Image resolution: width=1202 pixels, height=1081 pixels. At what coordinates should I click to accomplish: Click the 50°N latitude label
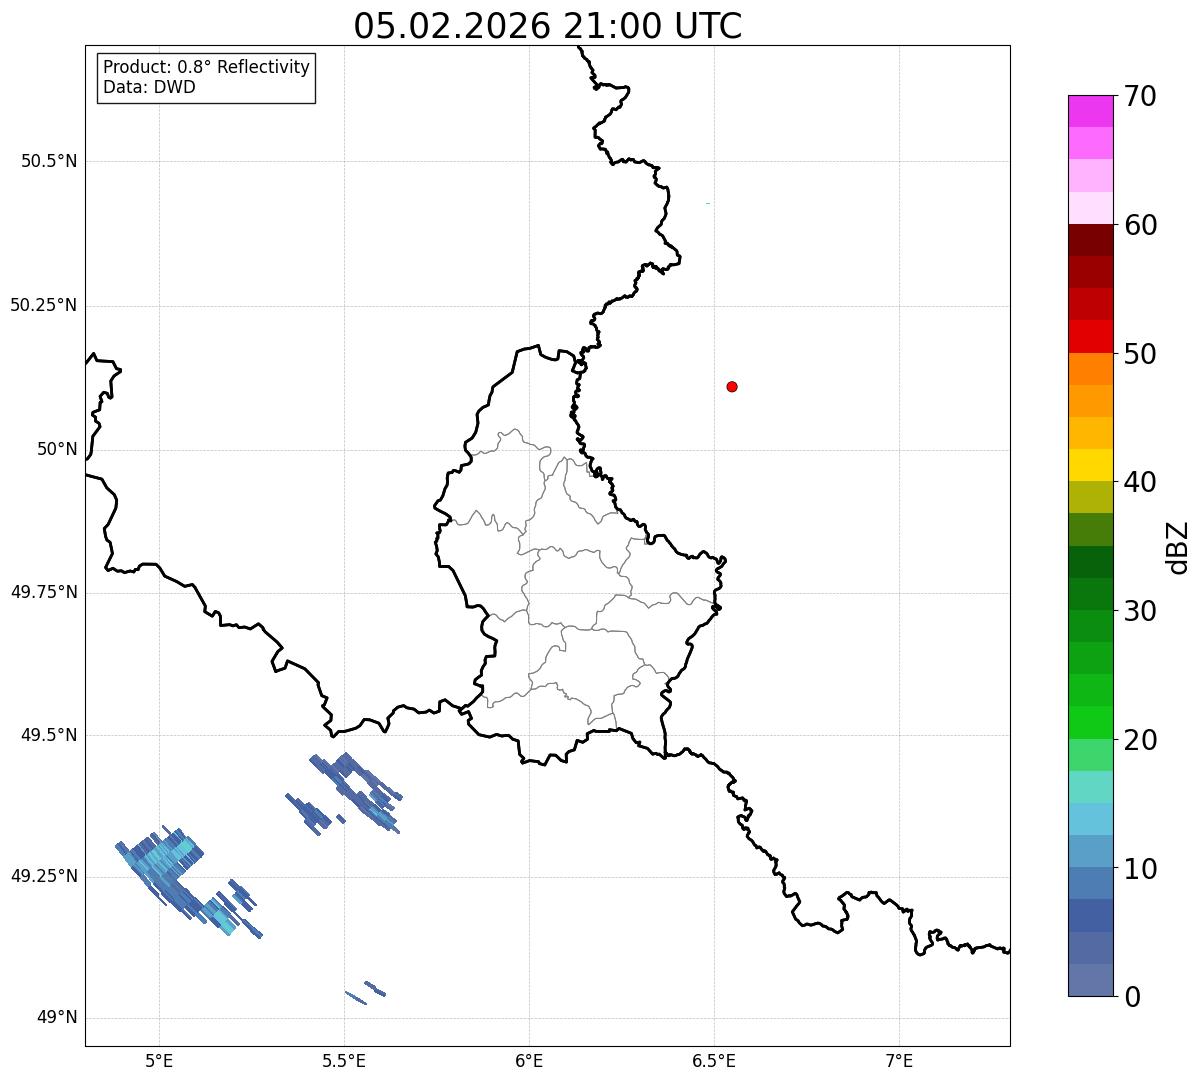[57, 449]
